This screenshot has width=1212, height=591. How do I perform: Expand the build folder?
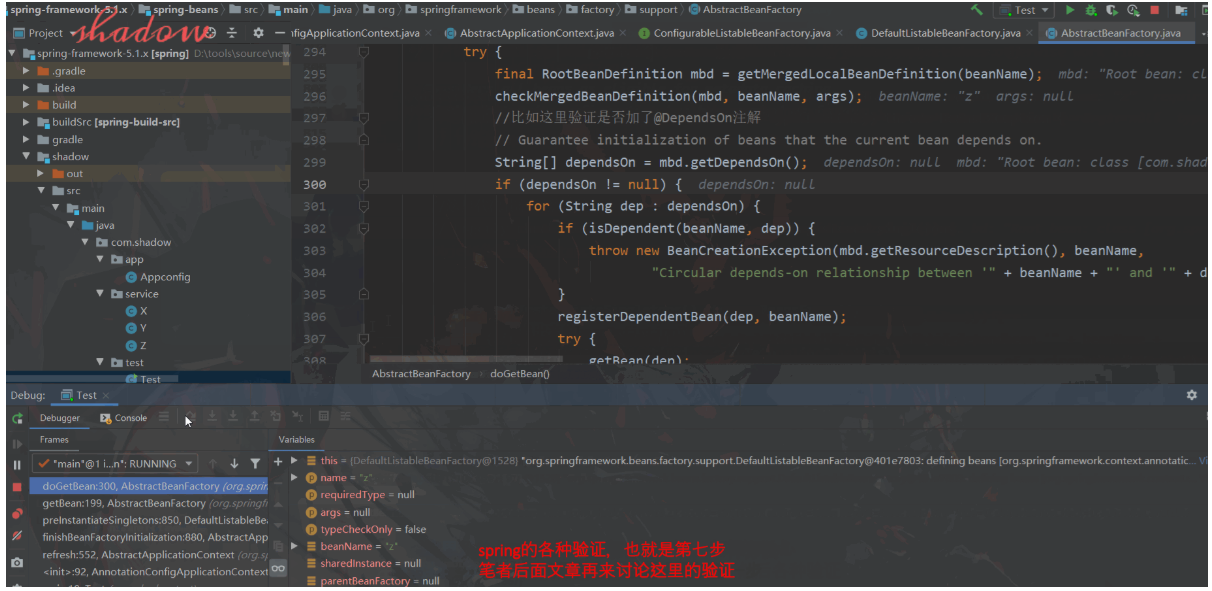pyautogui.click(x=27, y=105)
